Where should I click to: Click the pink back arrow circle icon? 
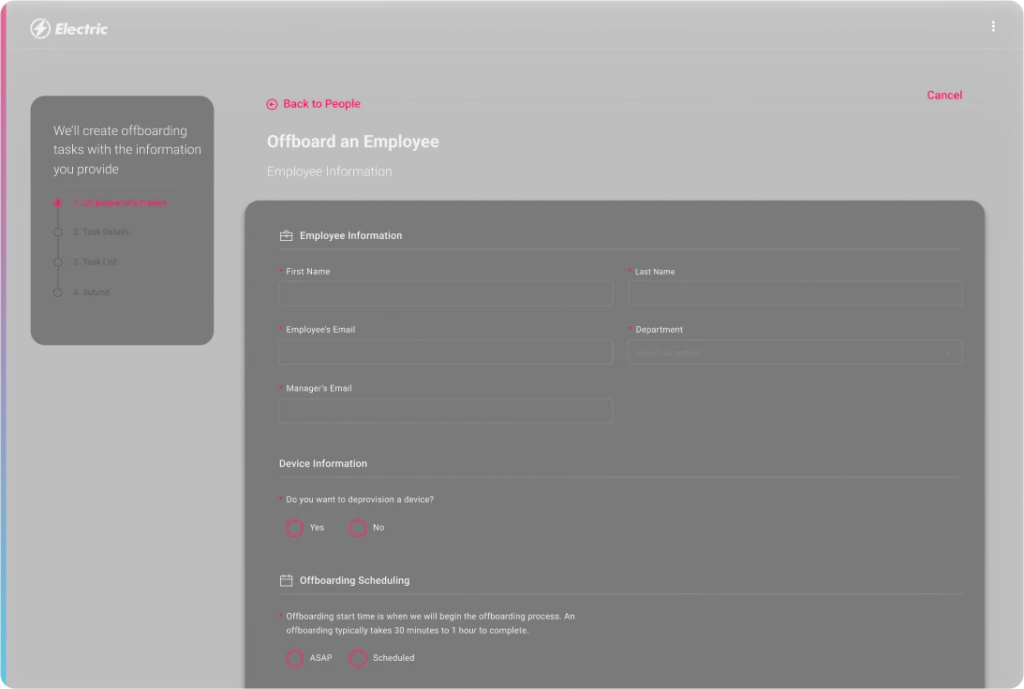click(271, 104)
